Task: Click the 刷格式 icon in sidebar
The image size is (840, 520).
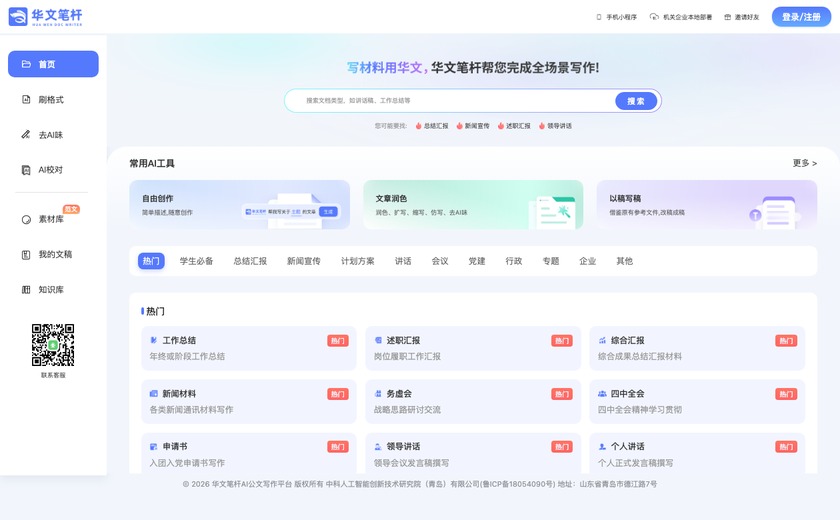Action: (x=26, y=100)
